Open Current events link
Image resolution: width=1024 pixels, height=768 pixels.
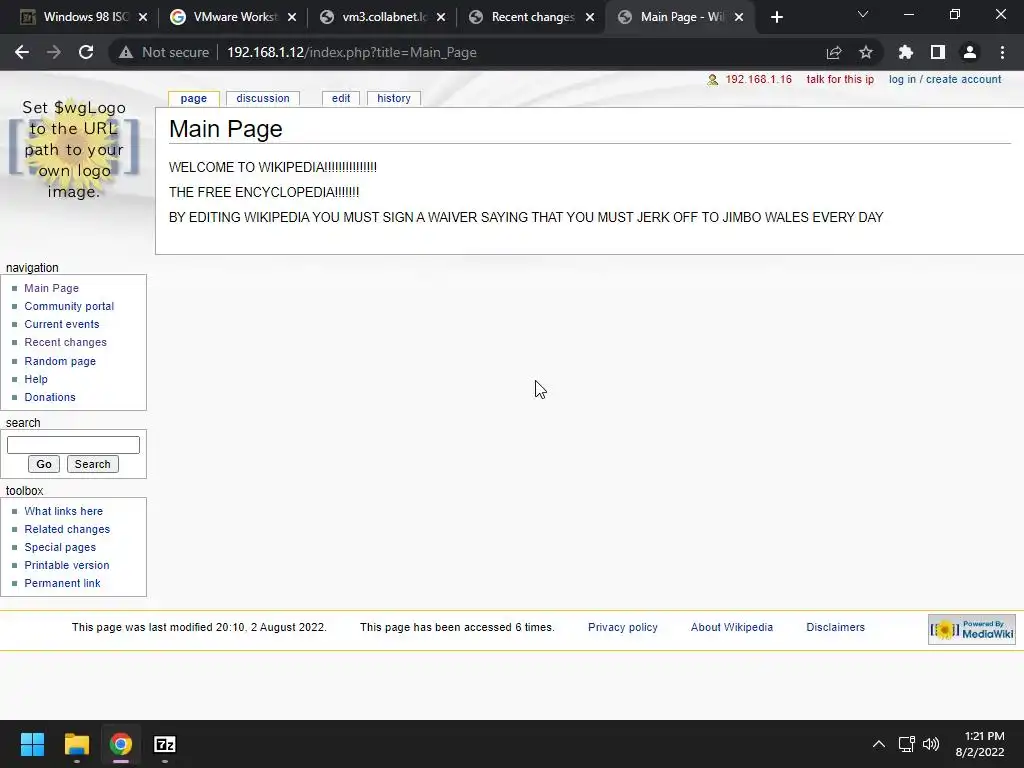pos(62,324)
